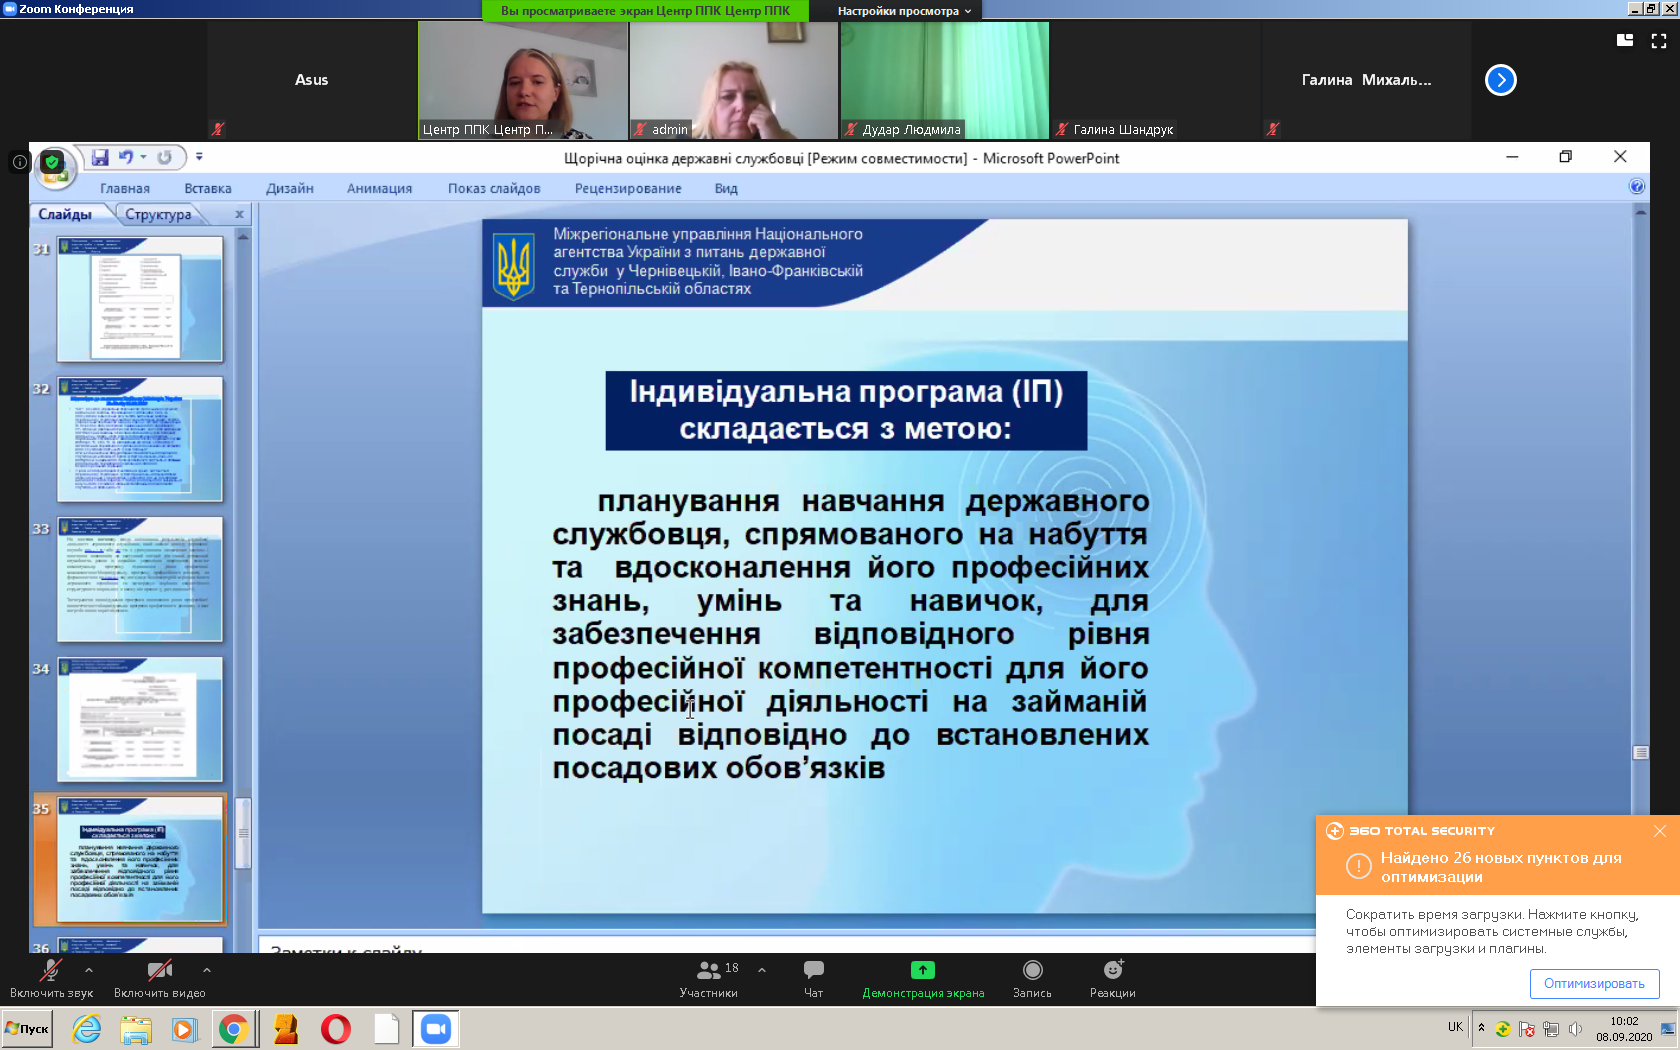Open the Участники participants panel

tap(709, 979)
